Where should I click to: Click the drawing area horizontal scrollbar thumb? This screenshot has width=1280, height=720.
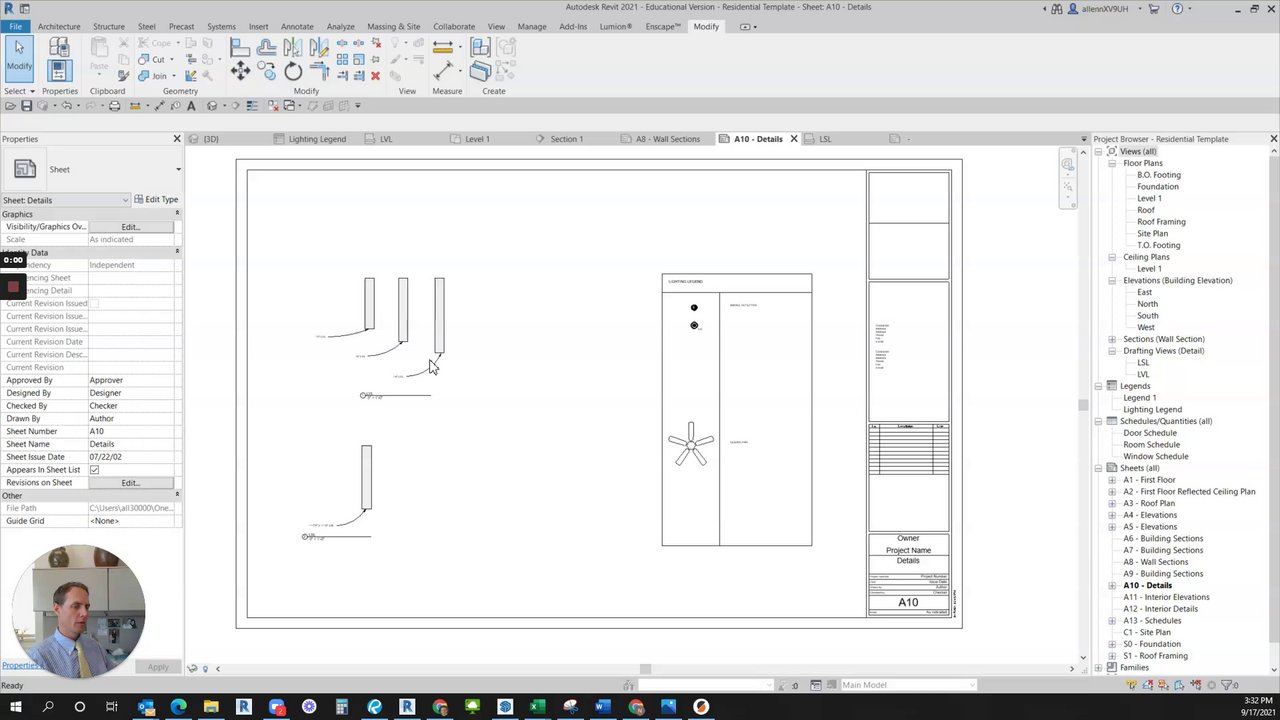(645, 669)
